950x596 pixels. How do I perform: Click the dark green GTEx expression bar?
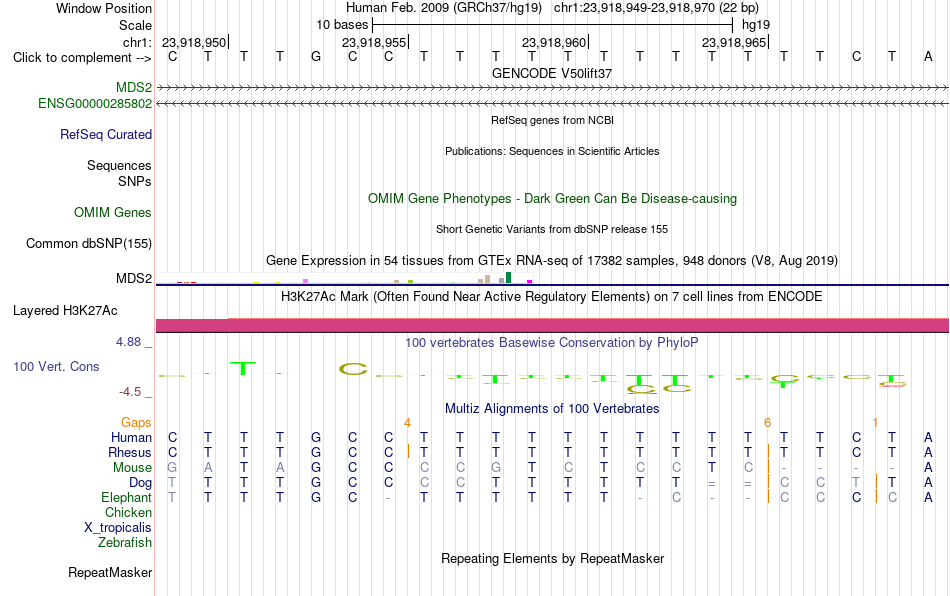tap(508, 278)
